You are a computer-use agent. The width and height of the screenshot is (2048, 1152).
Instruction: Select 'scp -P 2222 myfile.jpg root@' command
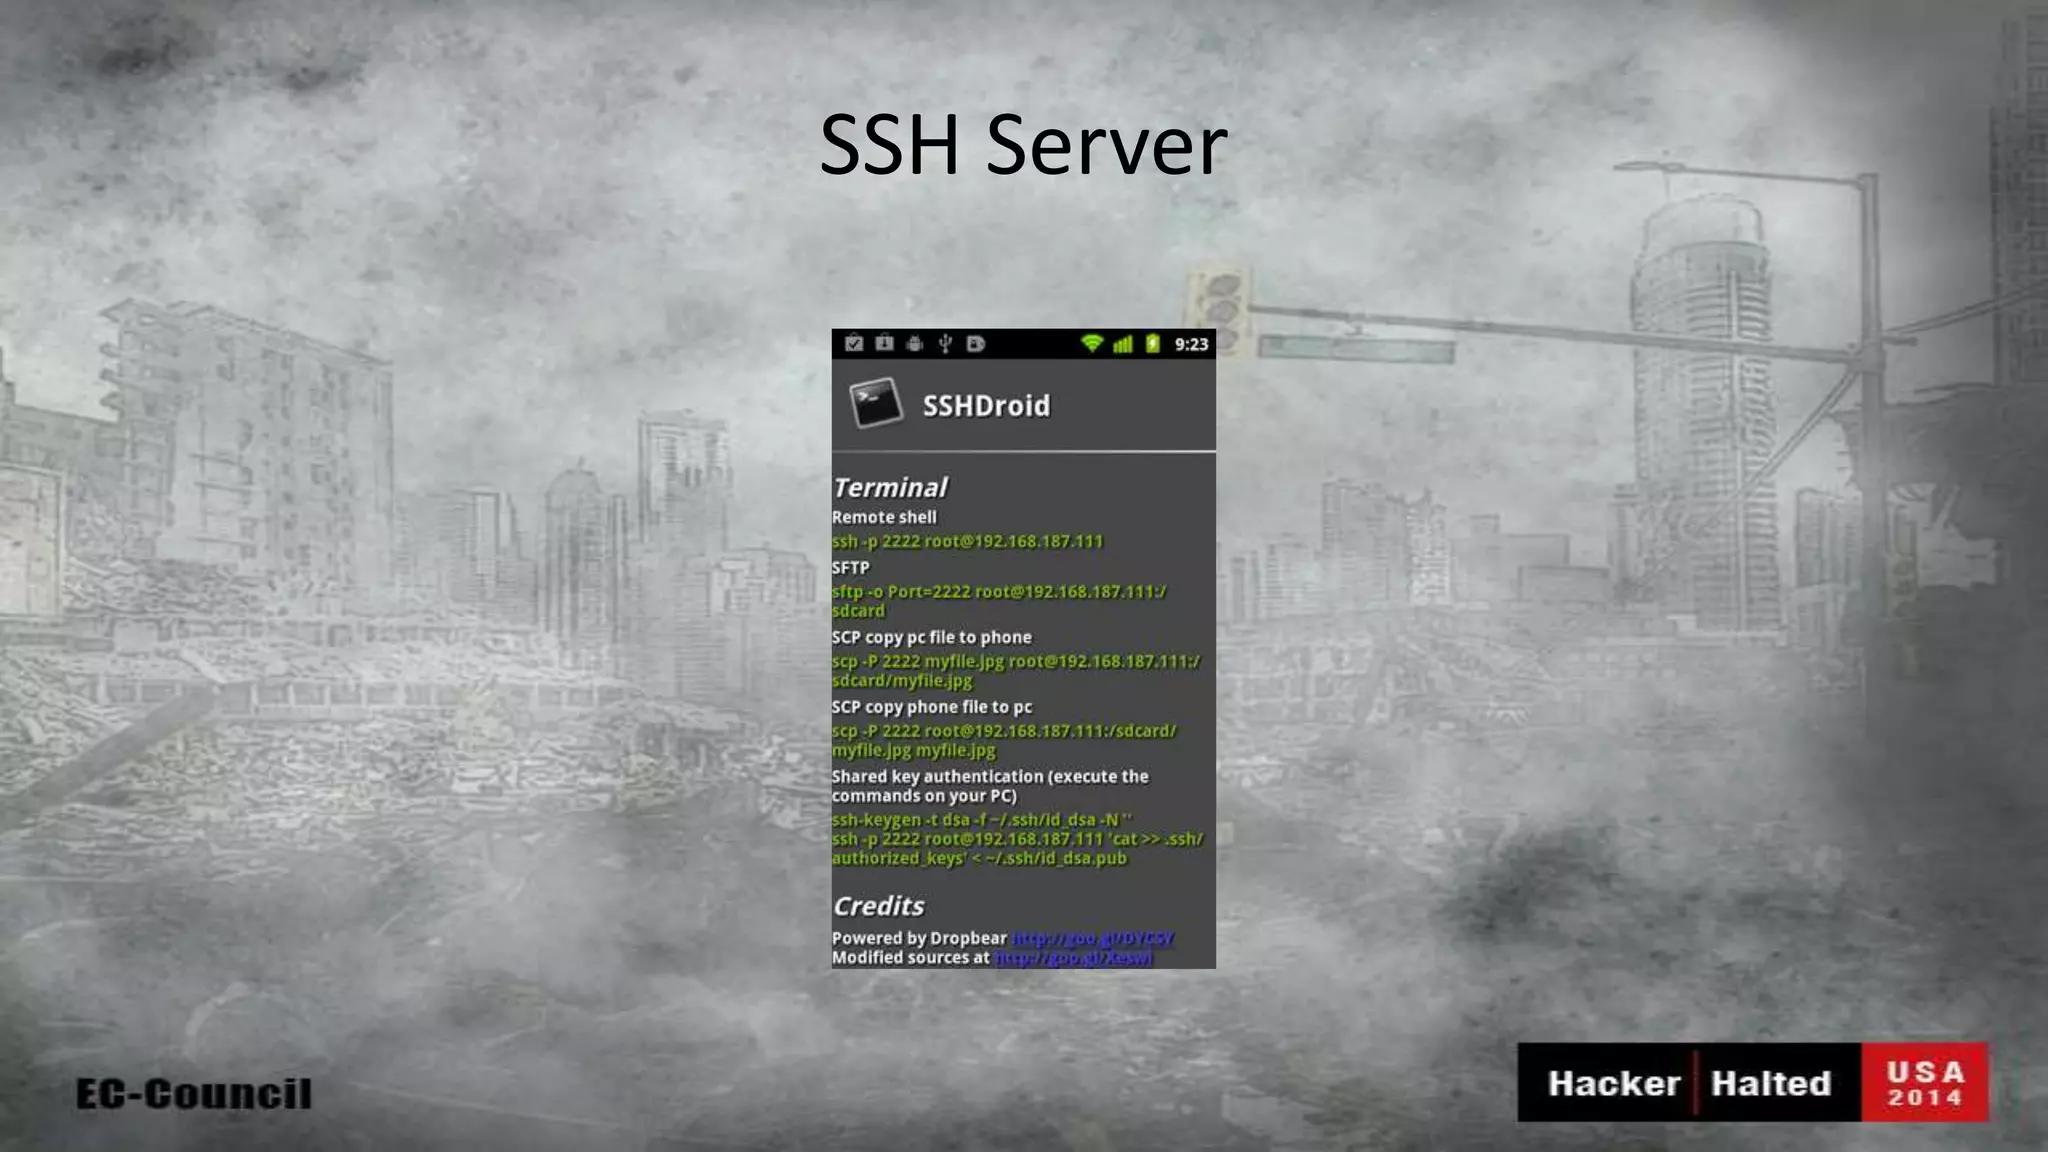coord(1016,671)
